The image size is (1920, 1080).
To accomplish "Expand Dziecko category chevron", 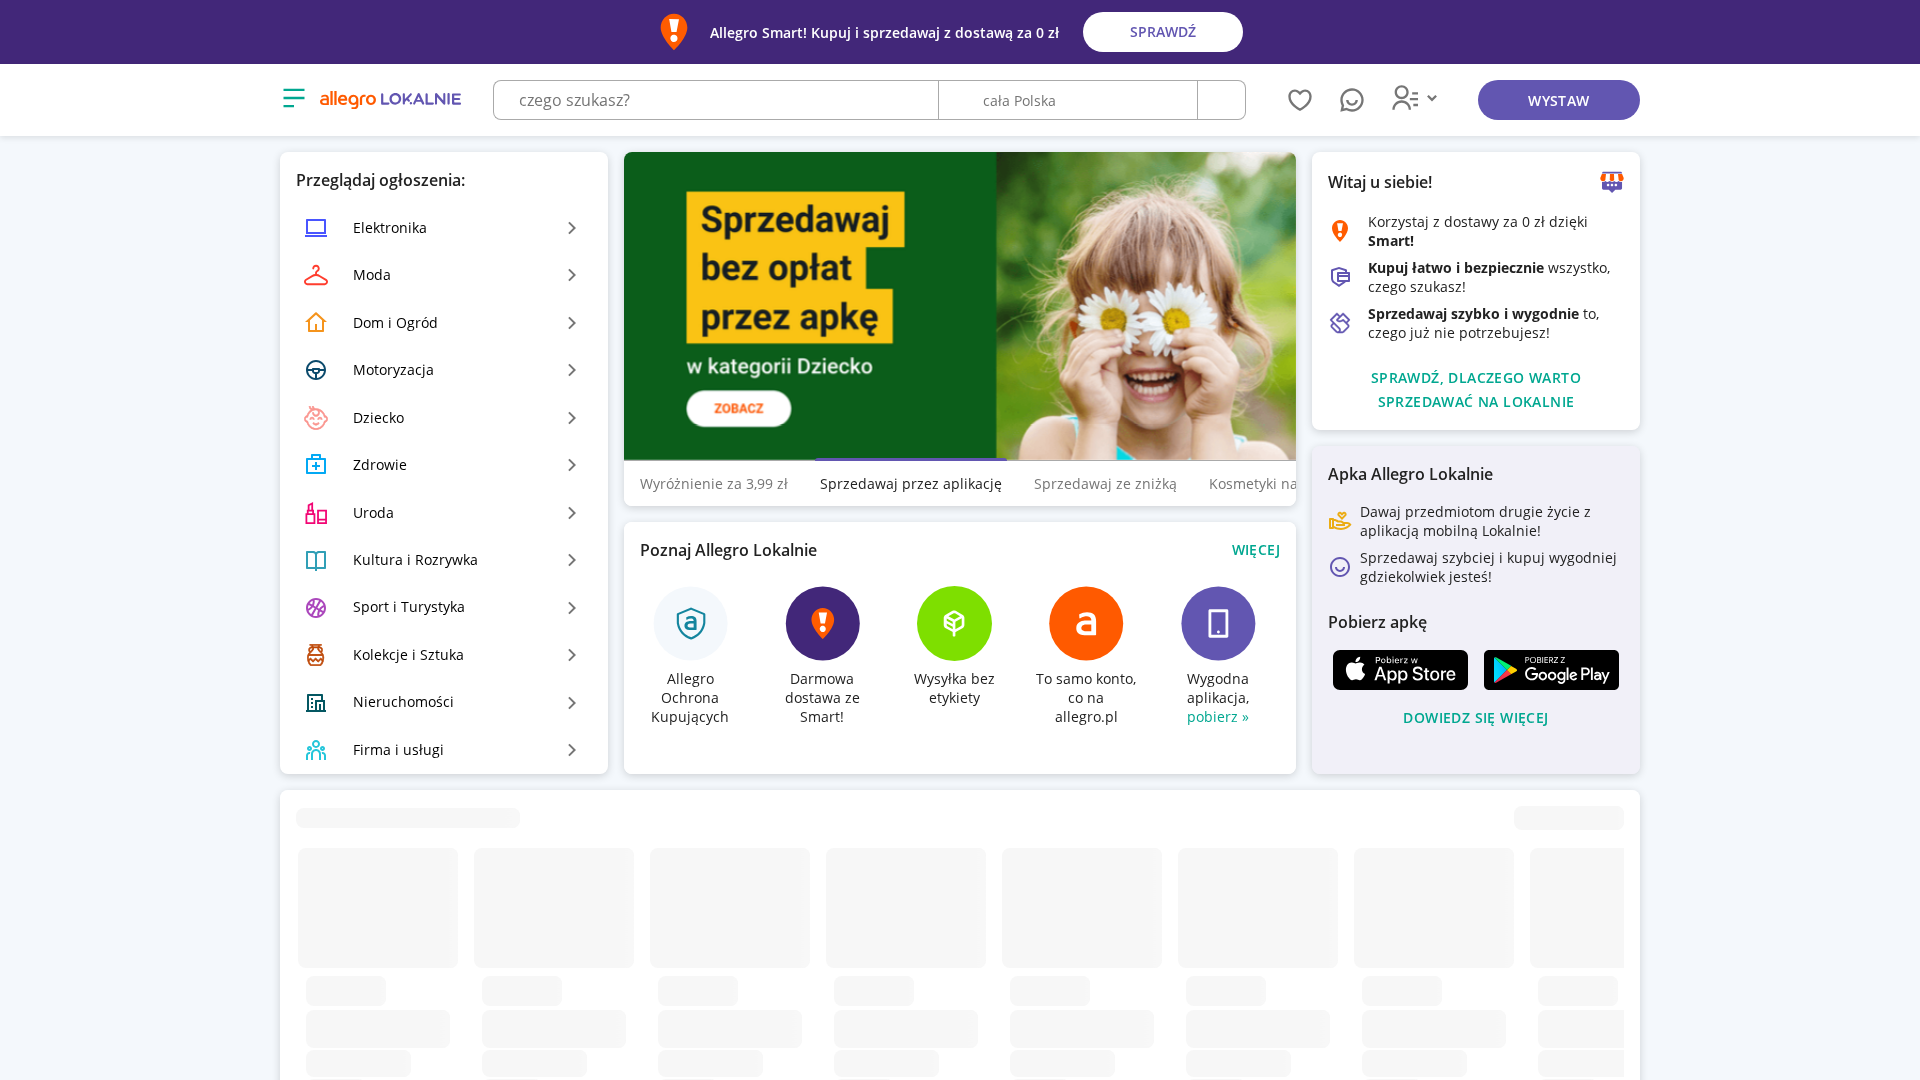I will pyautogui.click(x=572, y=418).
